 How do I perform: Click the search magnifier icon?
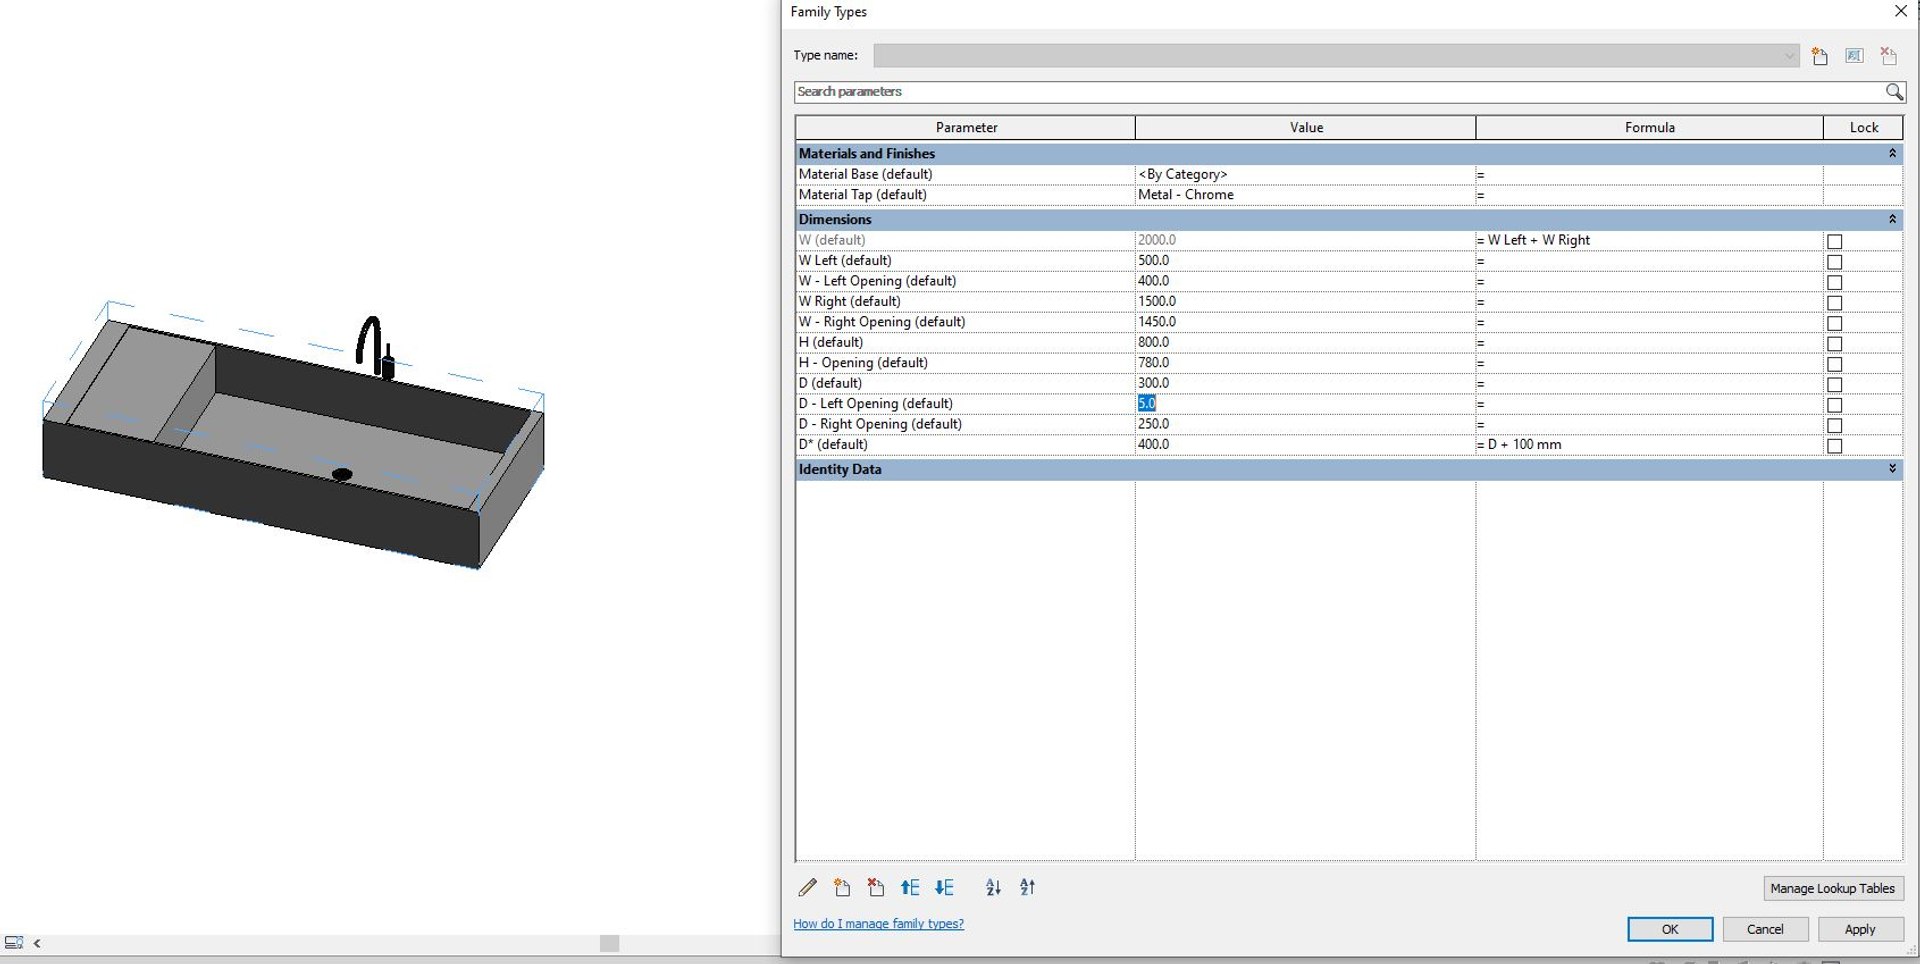tap(1894, 92)
